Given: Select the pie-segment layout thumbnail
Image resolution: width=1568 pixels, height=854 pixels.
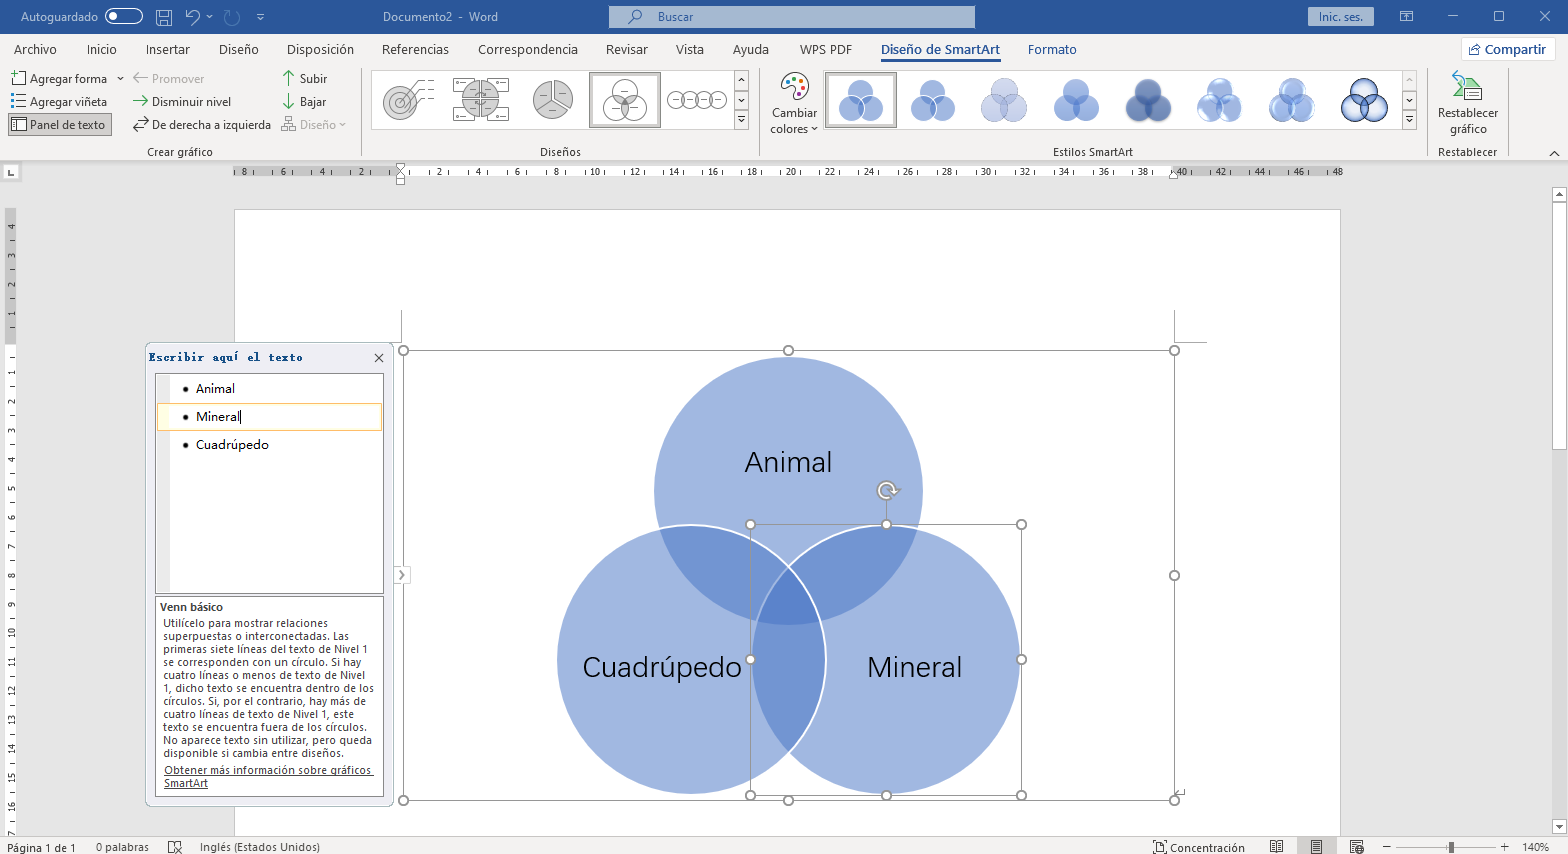Looking at the screenshot, I should [553, 100].
